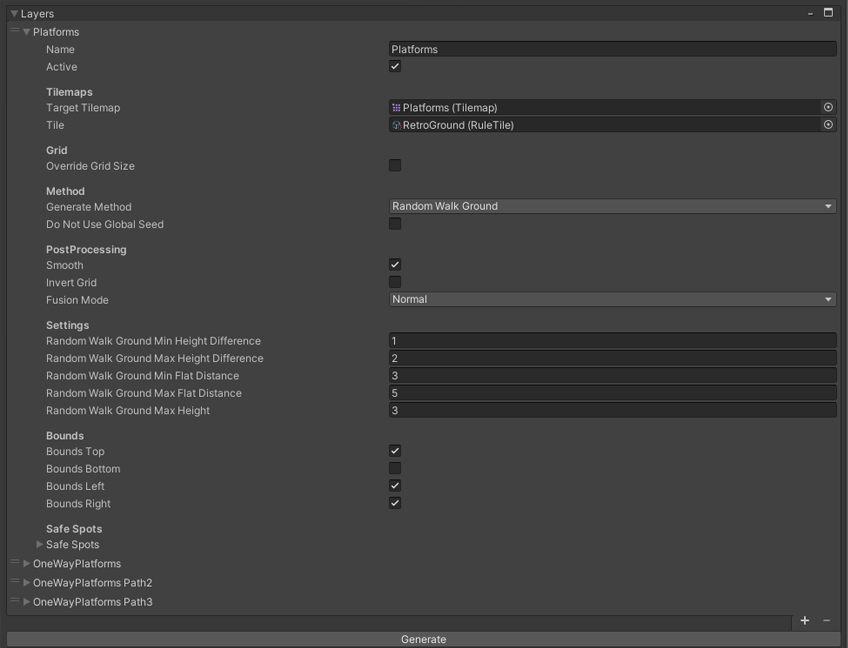Open object picker for Tile field
848x648 pixels.
(x=828, y=125)
